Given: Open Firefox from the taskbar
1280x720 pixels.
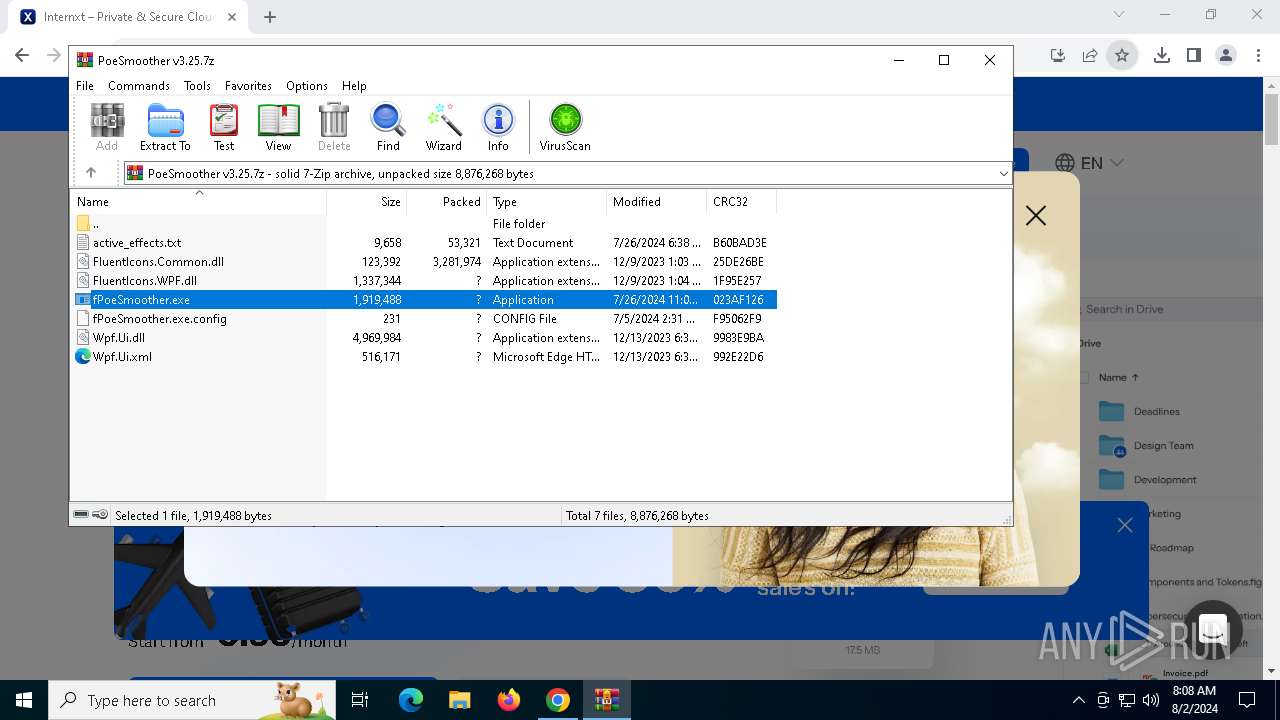Looking at the screenshot, I should pos(508,700).
